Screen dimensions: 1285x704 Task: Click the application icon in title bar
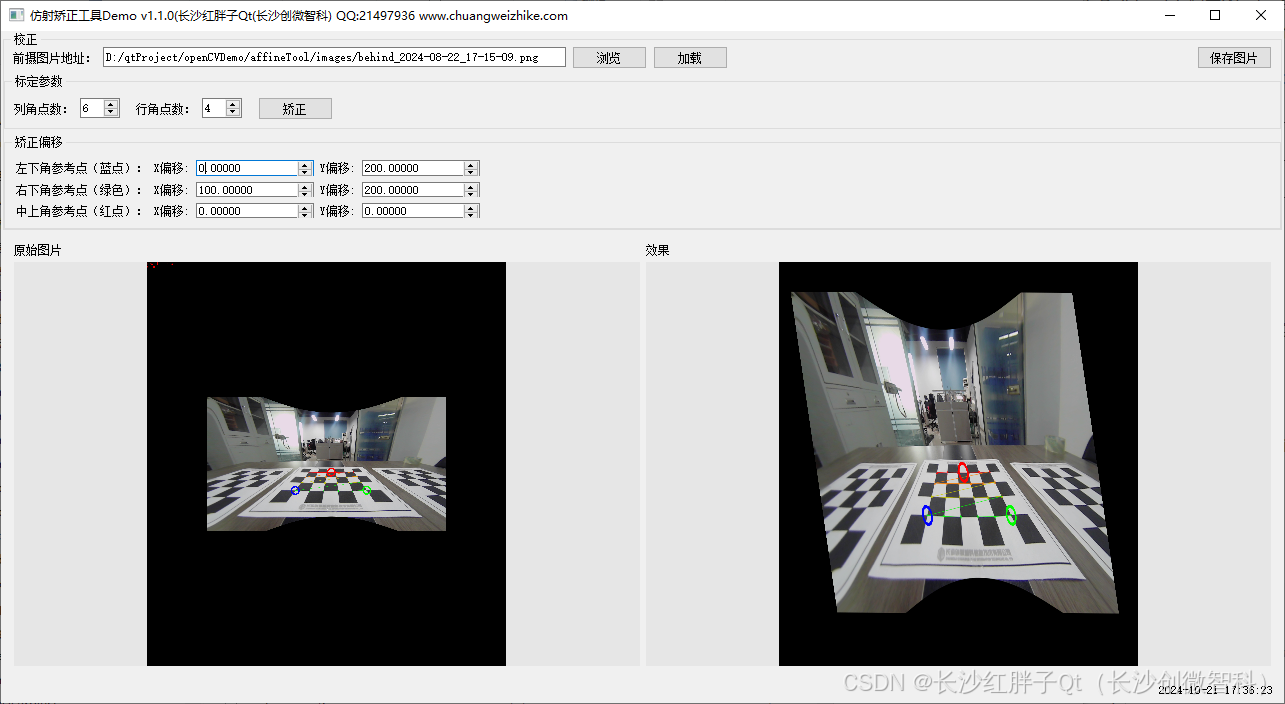tap(14, 15)
